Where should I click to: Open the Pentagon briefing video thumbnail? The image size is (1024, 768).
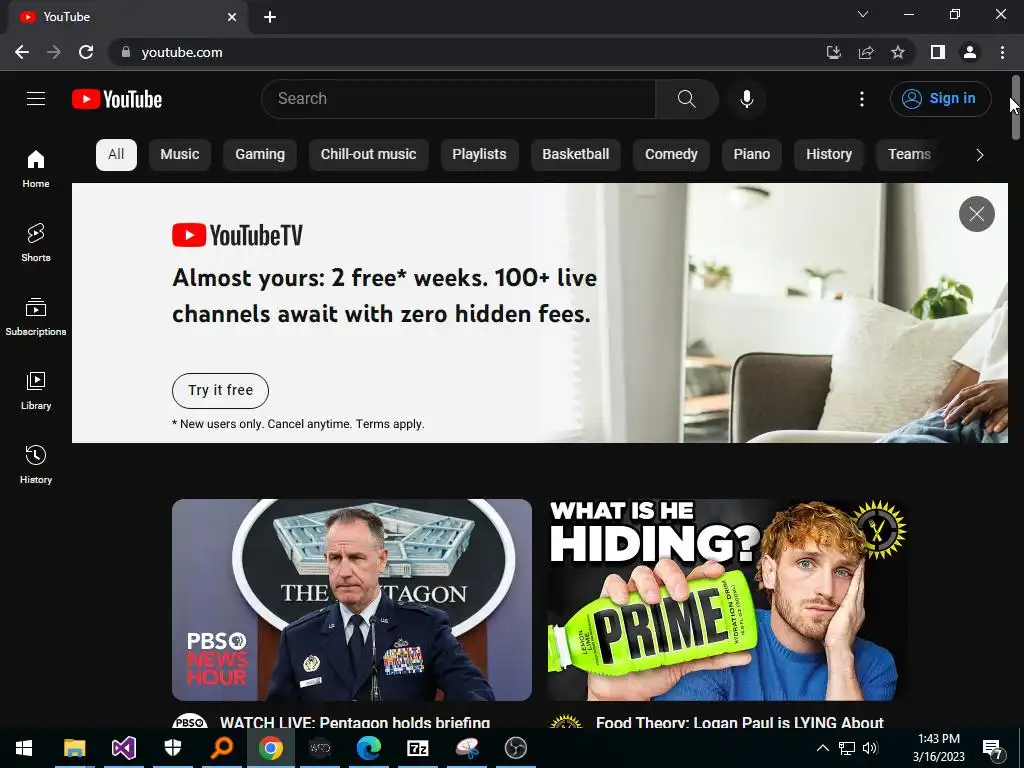coord(352,600)
